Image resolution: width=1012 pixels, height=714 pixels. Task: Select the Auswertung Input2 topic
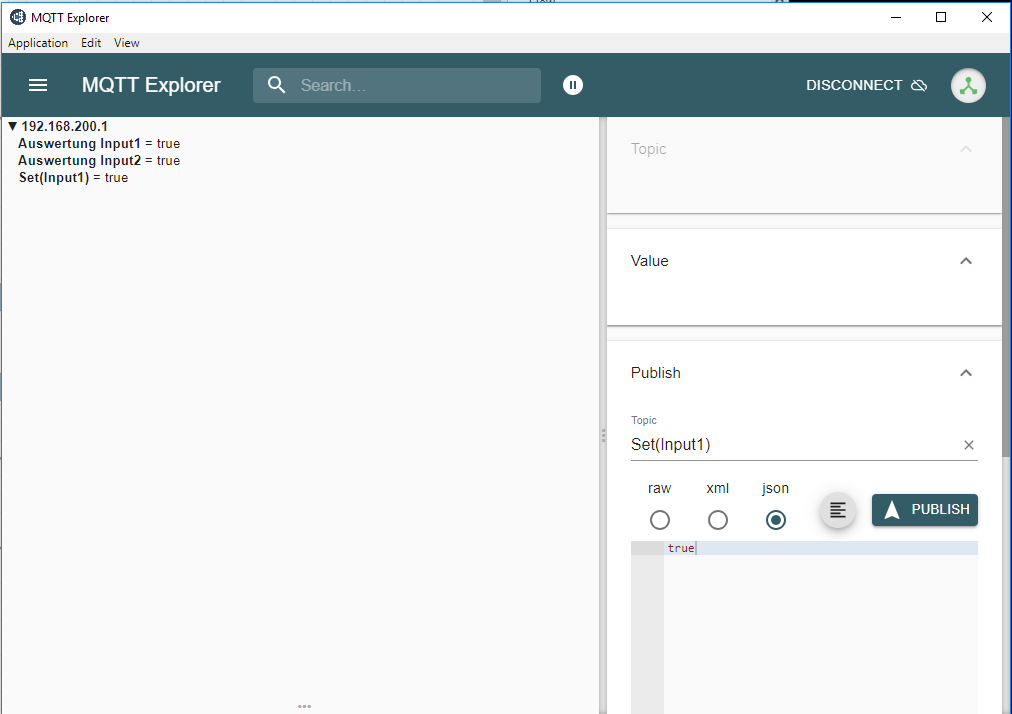pyautogui.click(x=80, y=160)
